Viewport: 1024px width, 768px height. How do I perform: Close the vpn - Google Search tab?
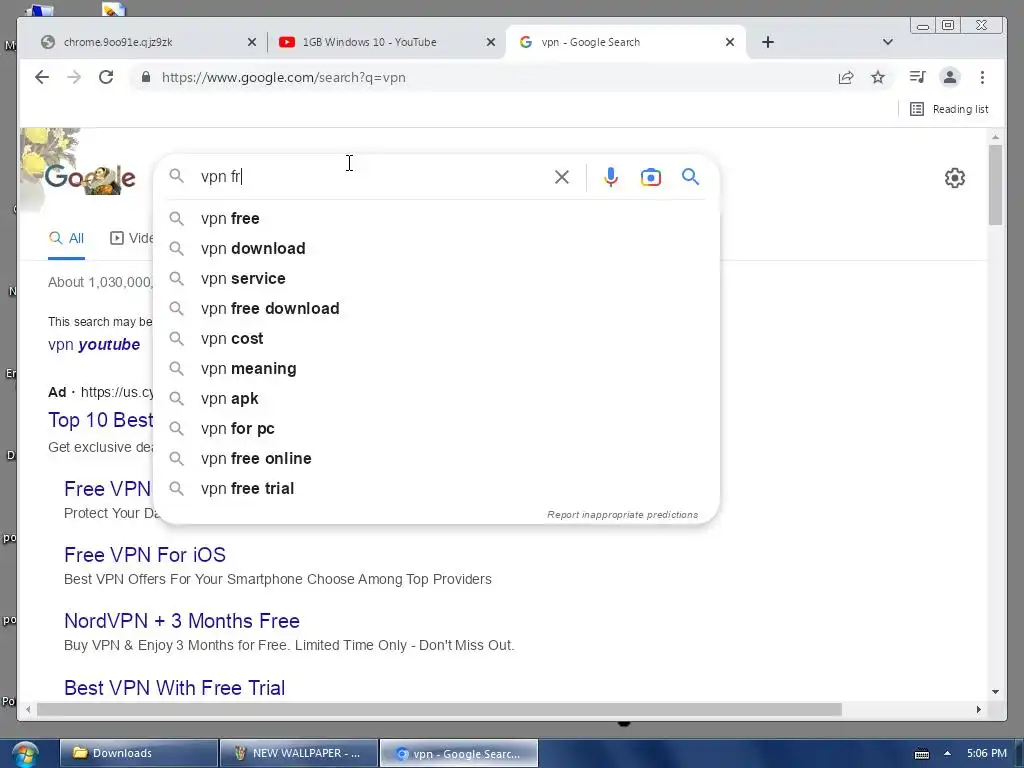[730, 42]
